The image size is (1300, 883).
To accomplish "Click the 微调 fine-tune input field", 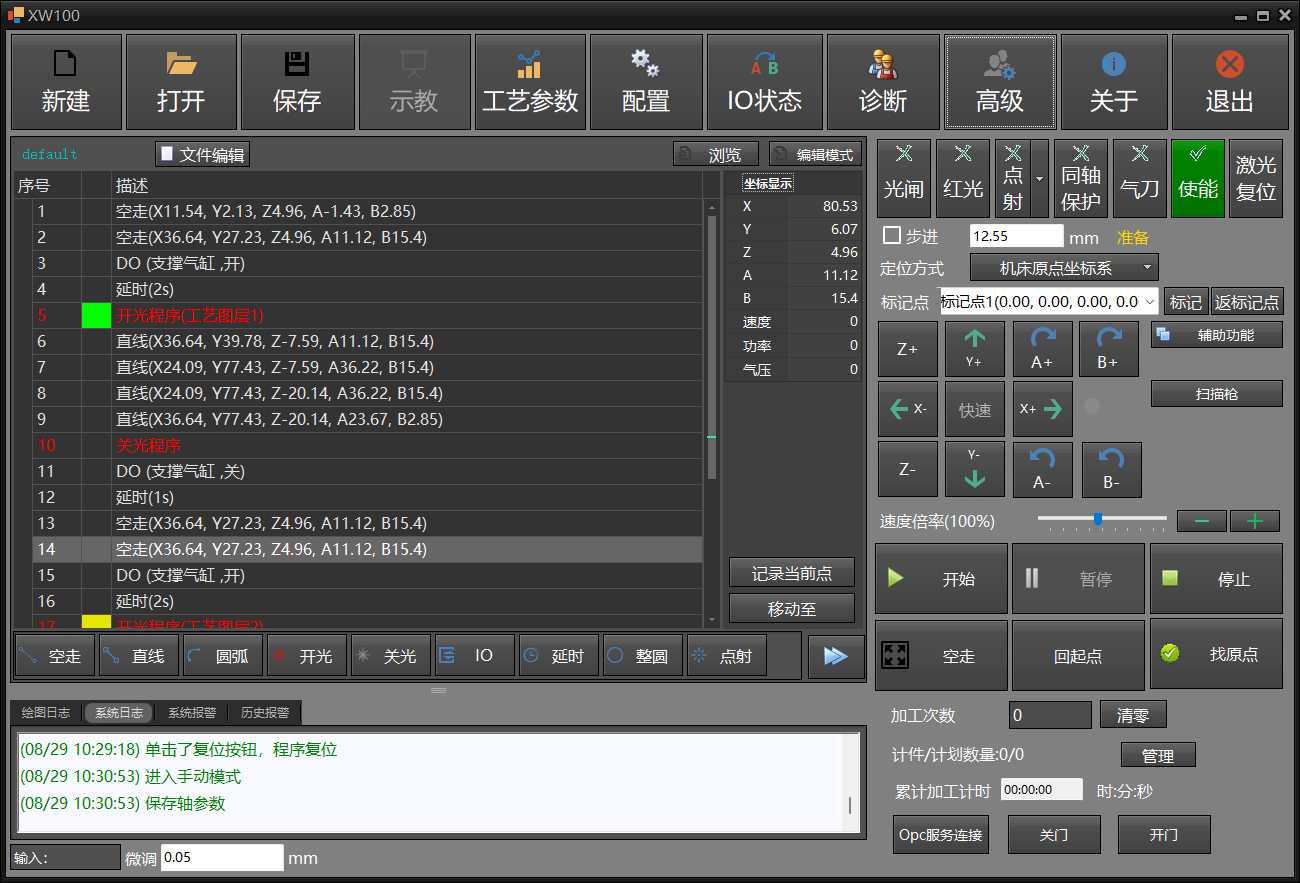I will (x=222, y=858).
